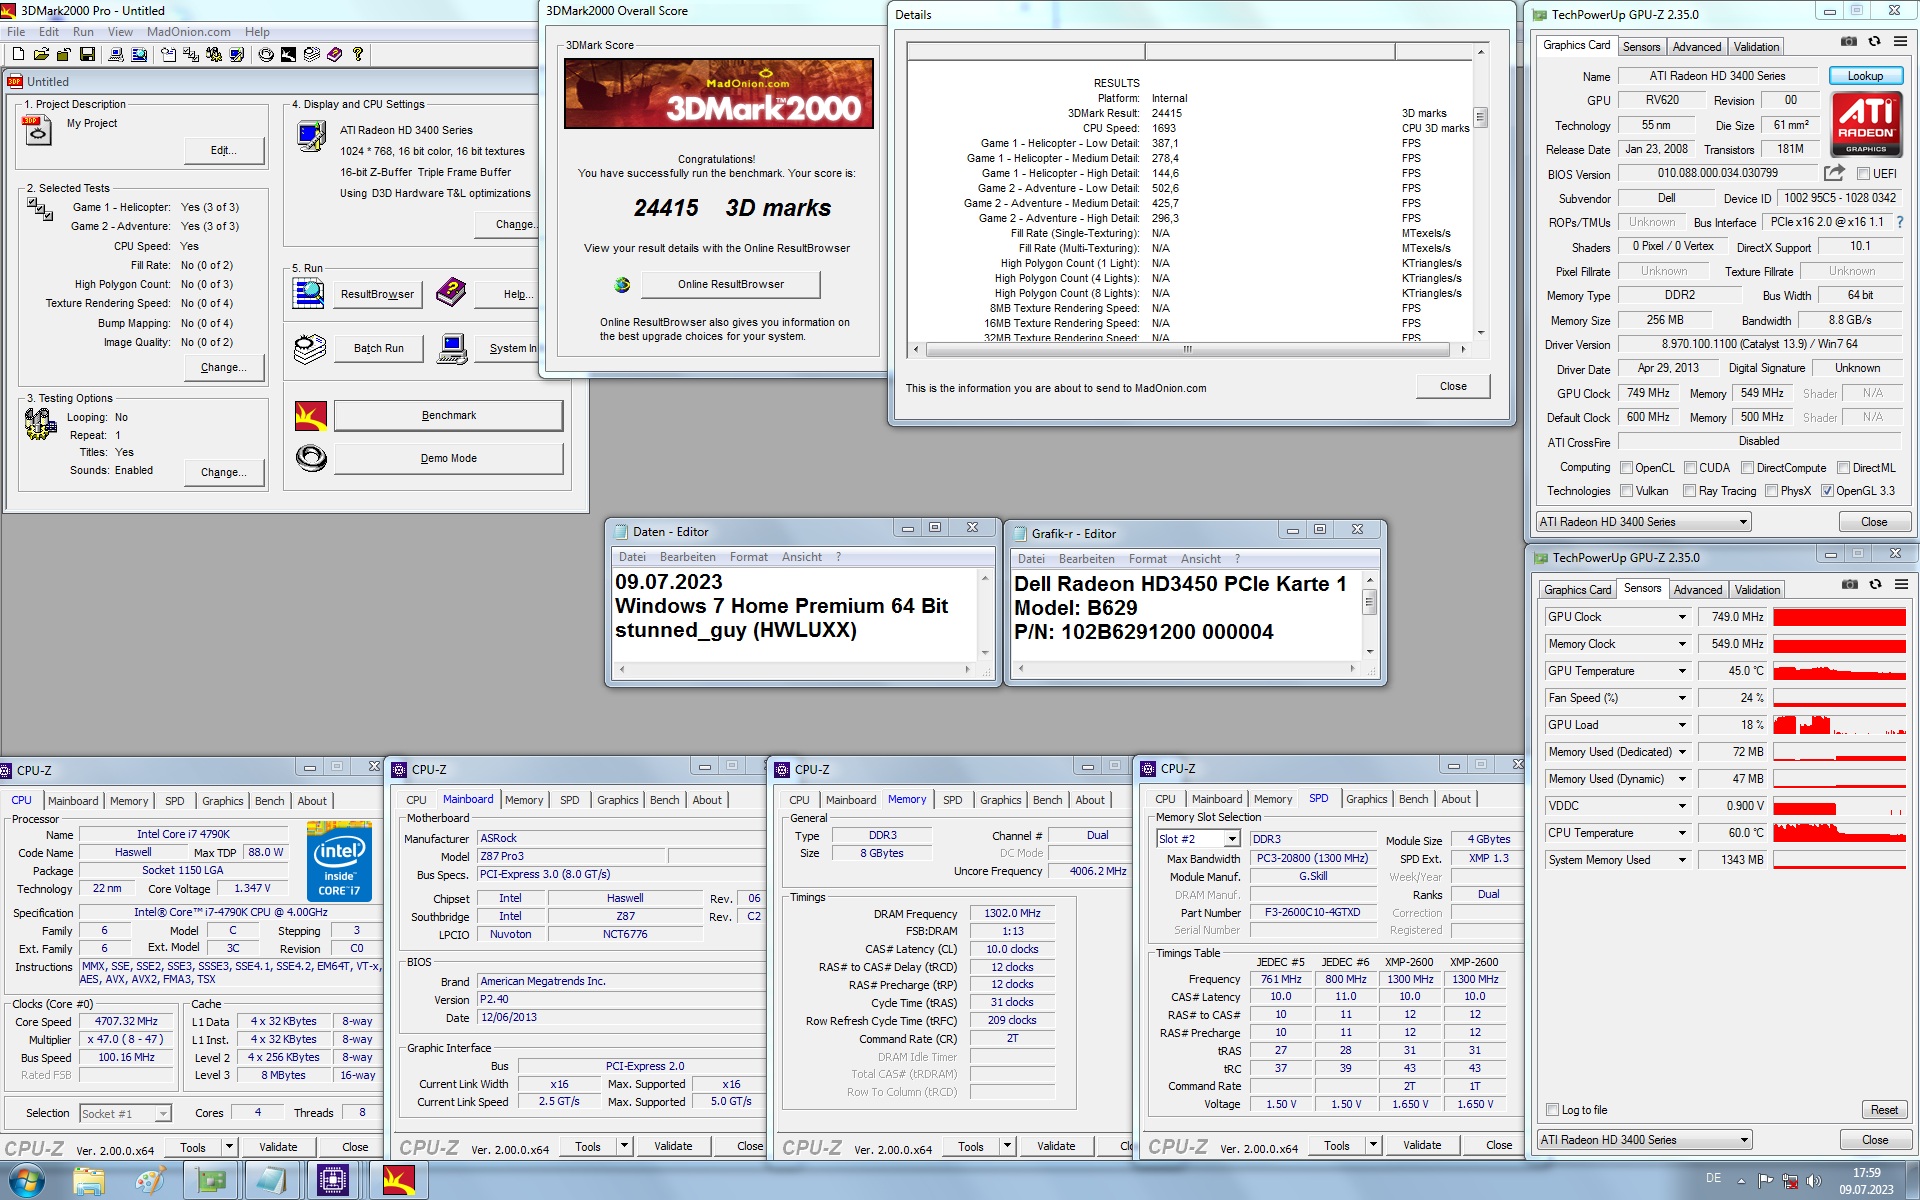Click the yellow question mark About icon

(x=358, y=54)
